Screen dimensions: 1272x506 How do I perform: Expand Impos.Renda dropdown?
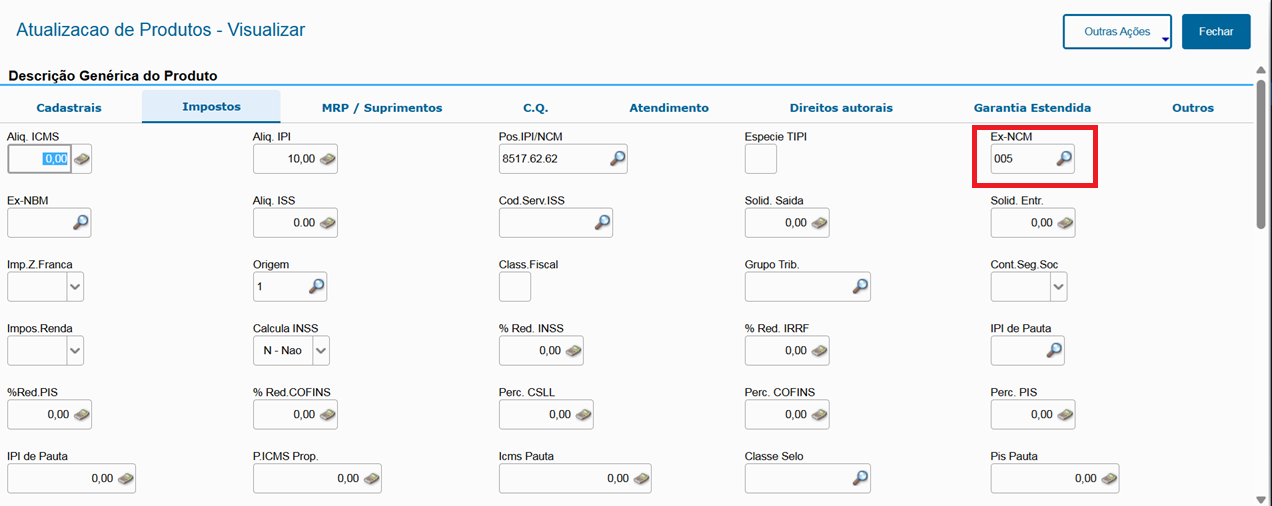[75, 351]
